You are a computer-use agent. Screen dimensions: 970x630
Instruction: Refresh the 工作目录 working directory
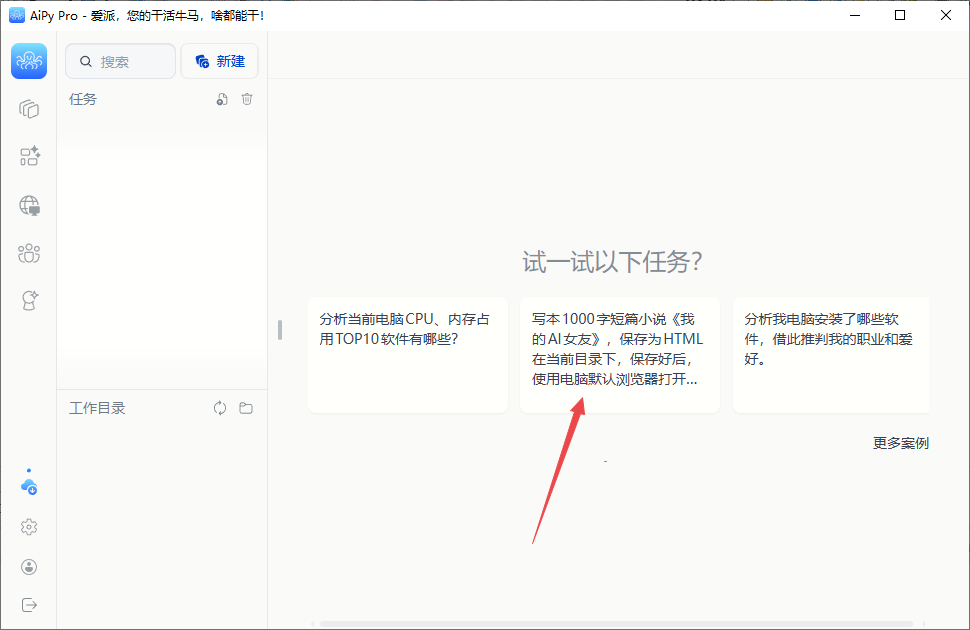click(x=220, y=408)
